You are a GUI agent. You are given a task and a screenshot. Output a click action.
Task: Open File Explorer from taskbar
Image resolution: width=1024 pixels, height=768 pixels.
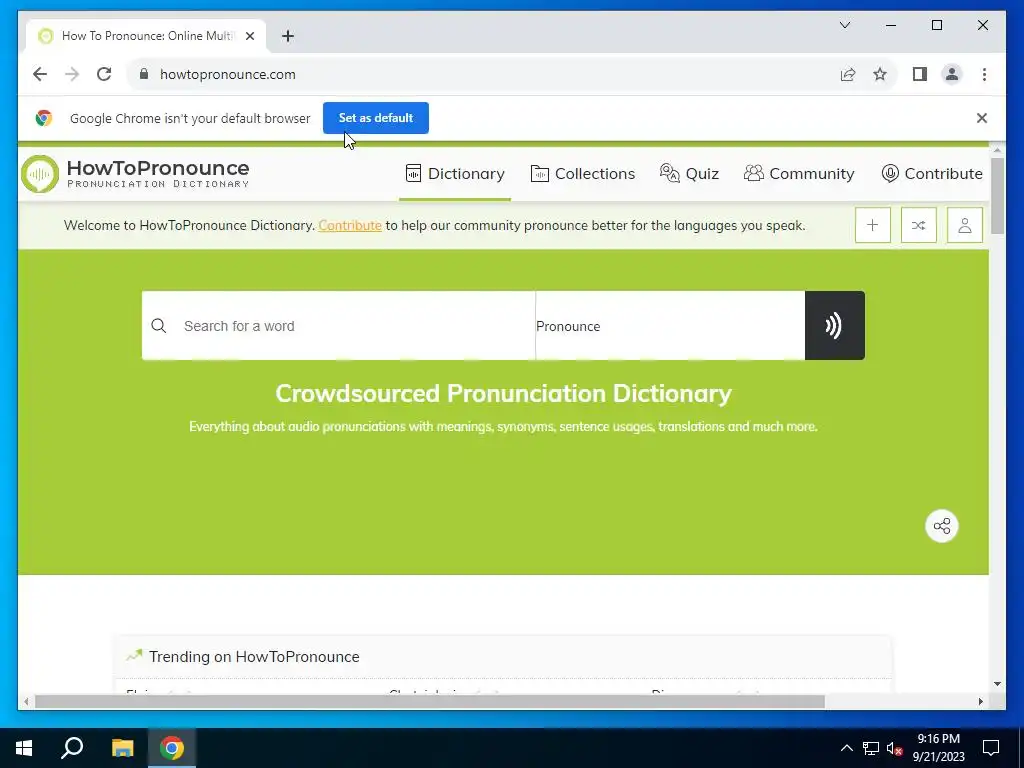(x=122, y=748)
